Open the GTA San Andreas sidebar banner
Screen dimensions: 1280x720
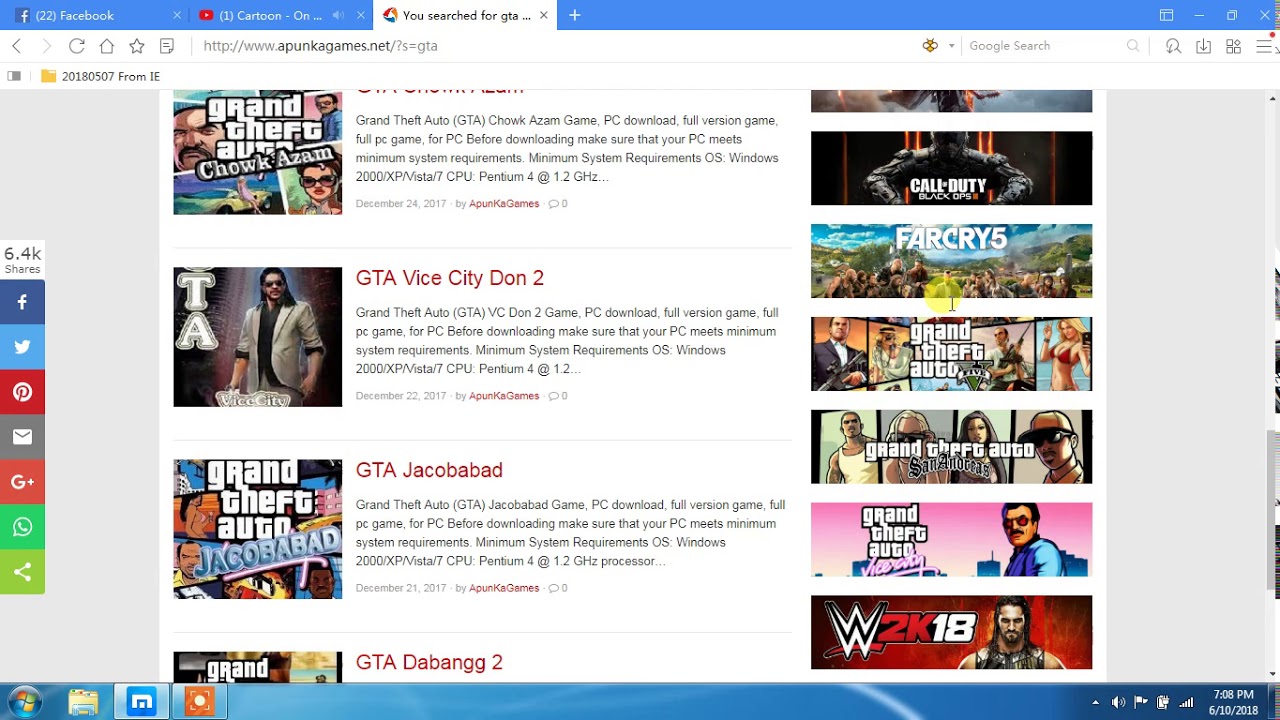(951, 447)
